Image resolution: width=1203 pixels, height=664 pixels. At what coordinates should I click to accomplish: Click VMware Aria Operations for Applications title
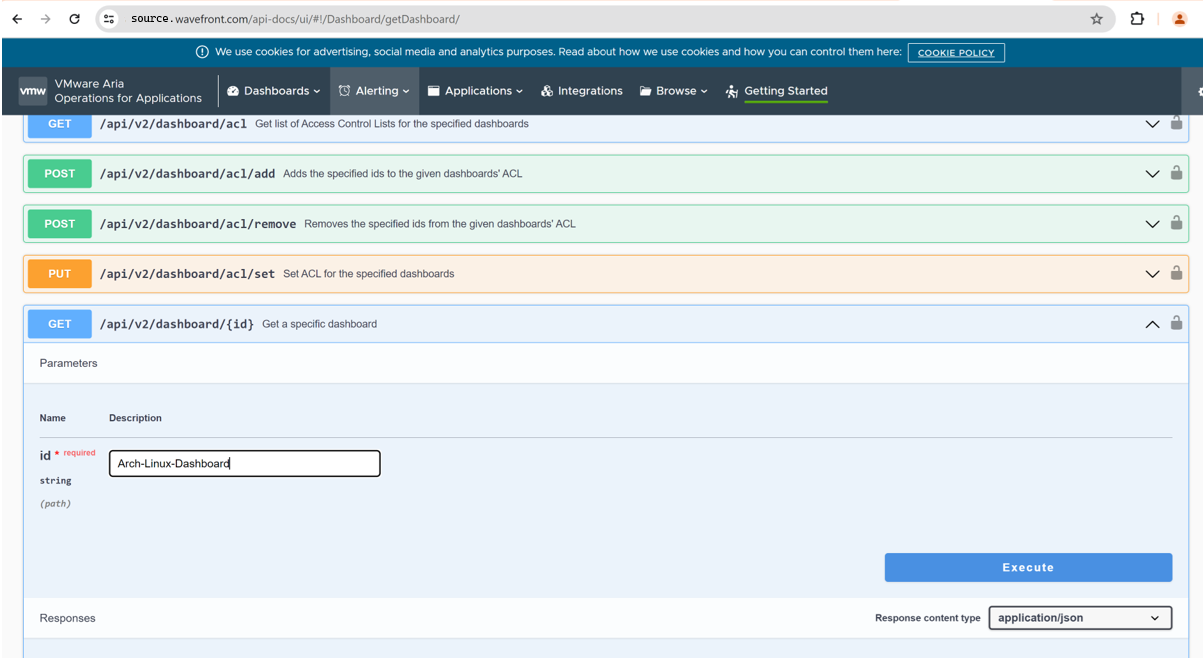[x=128, y=91]
